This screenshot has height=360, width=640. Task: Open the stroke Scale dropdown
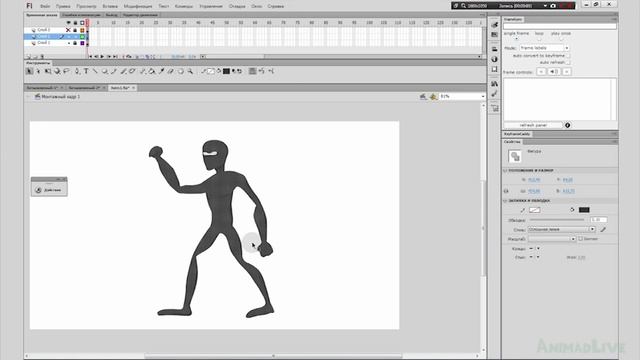(552, 239)
